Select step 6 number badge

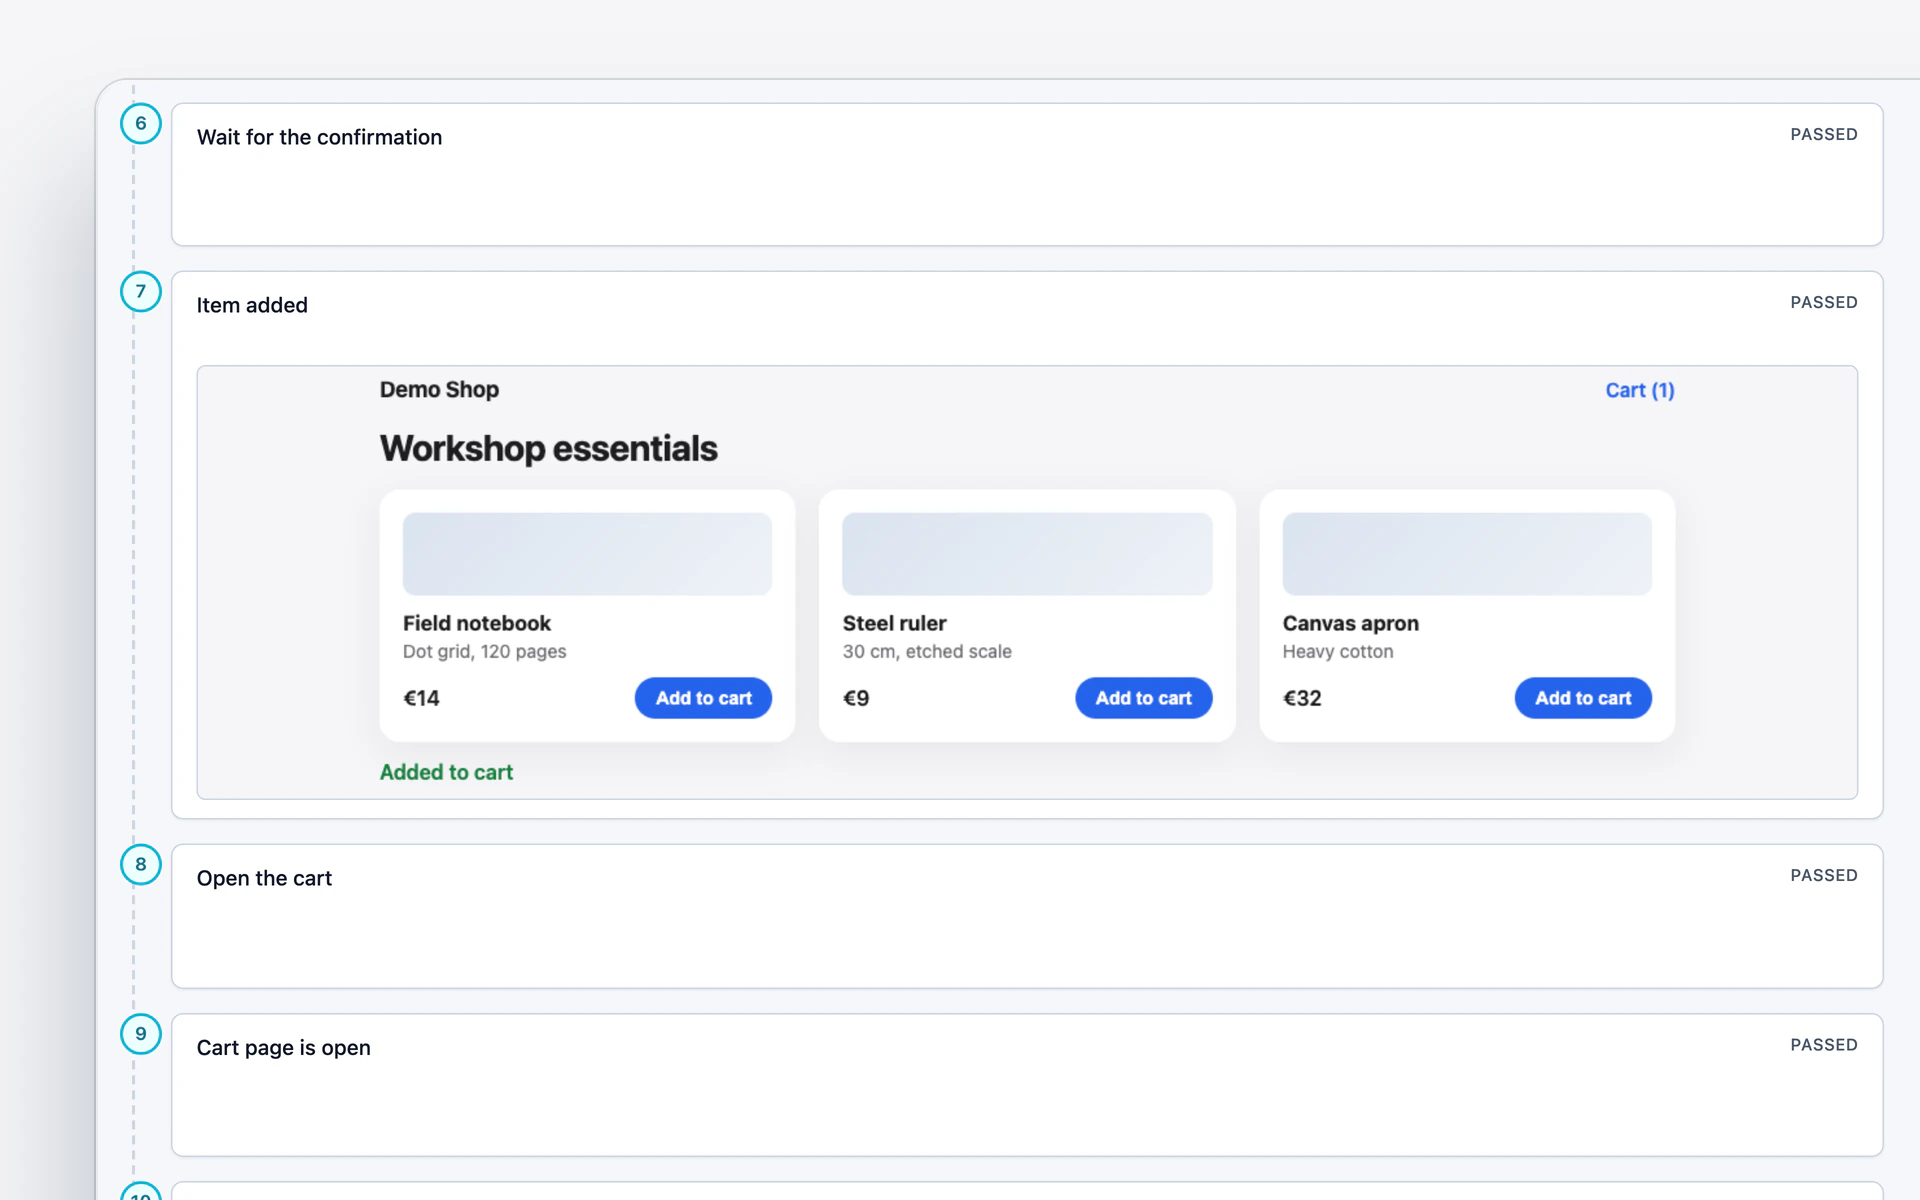click(x=141, y=123)
